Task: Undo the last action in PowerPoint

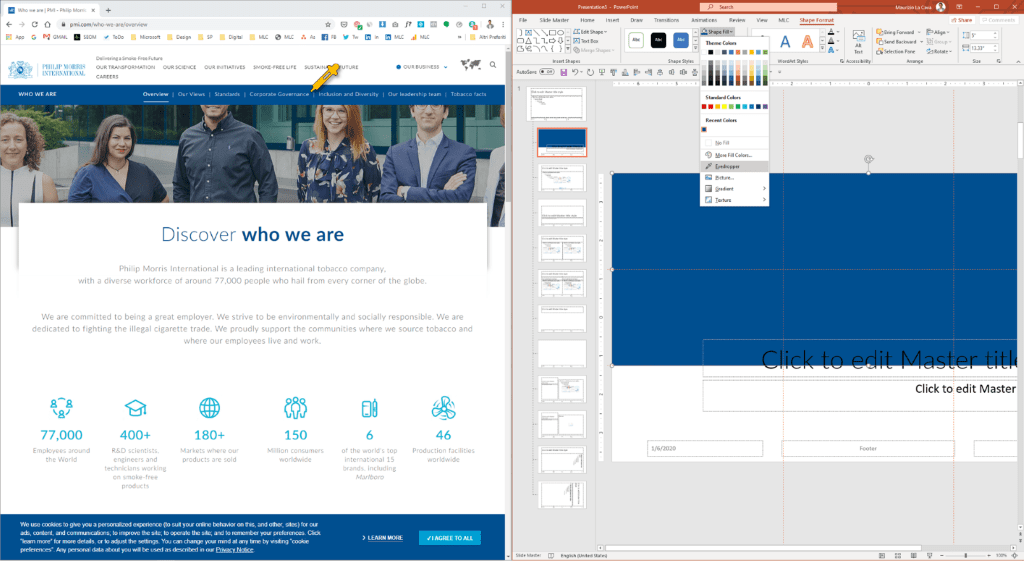Action: tap(575, 72)
